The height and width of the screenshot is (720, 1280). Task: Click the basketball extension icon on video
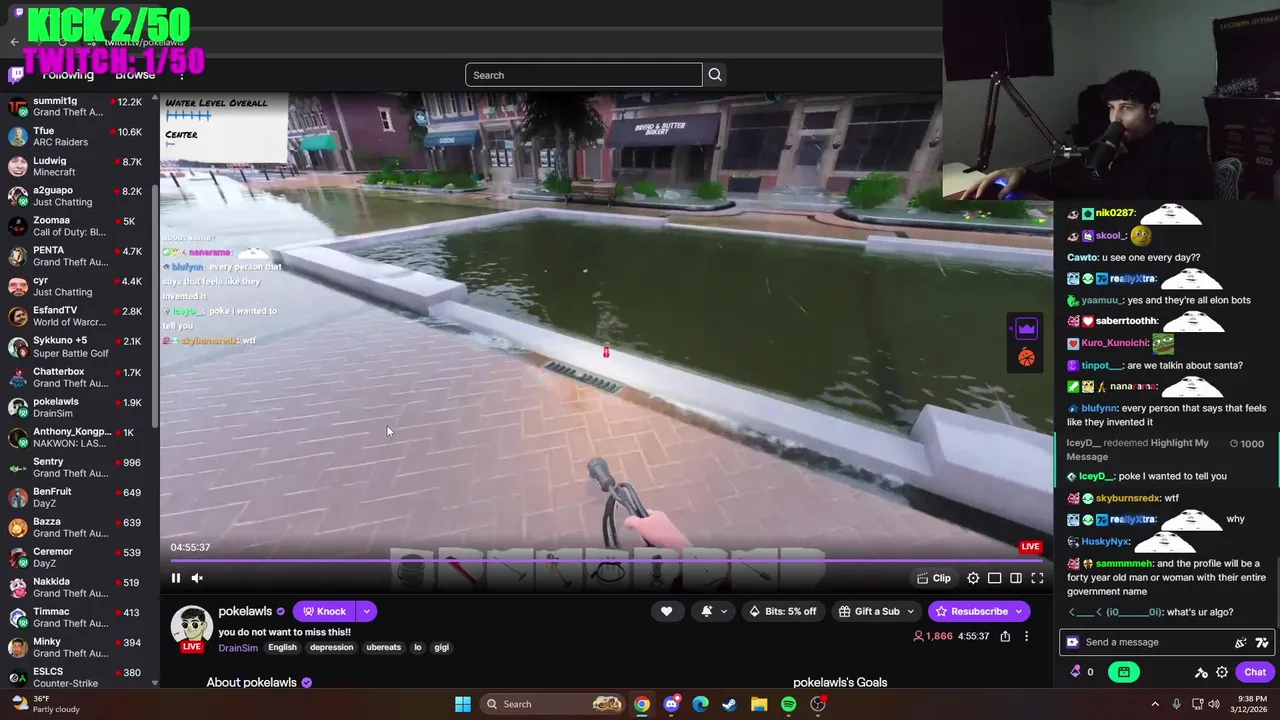tap(1026, 358)
